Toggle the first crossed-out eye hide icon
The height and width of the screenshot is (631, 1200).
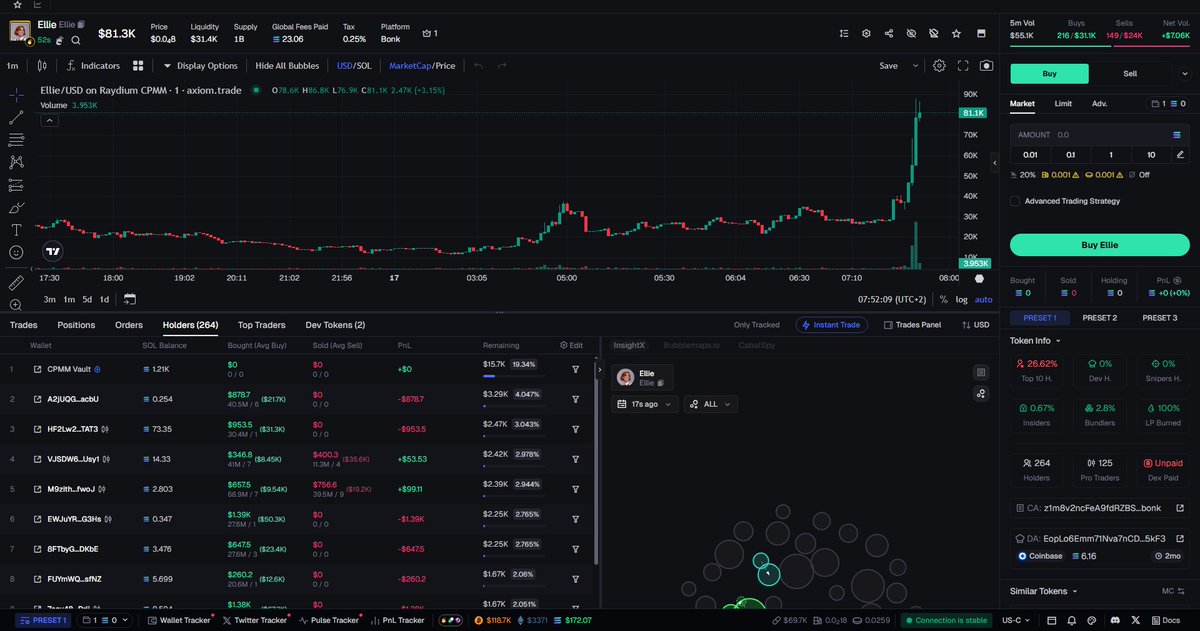tap(911, 33)
